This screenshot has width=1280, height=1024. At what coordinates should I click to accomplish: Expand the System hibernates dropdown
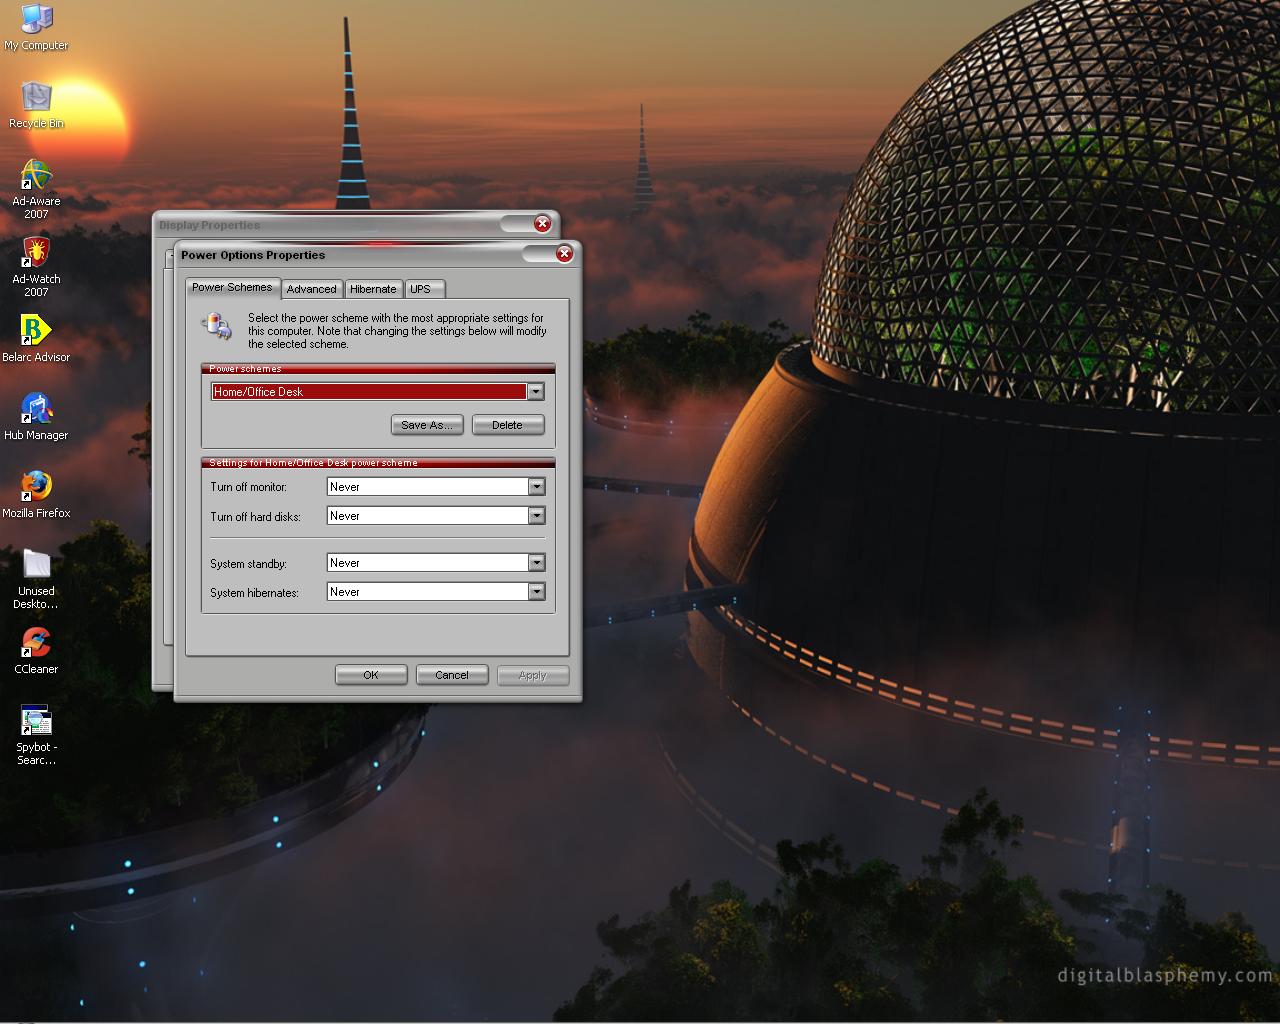[x=536, y=592]
